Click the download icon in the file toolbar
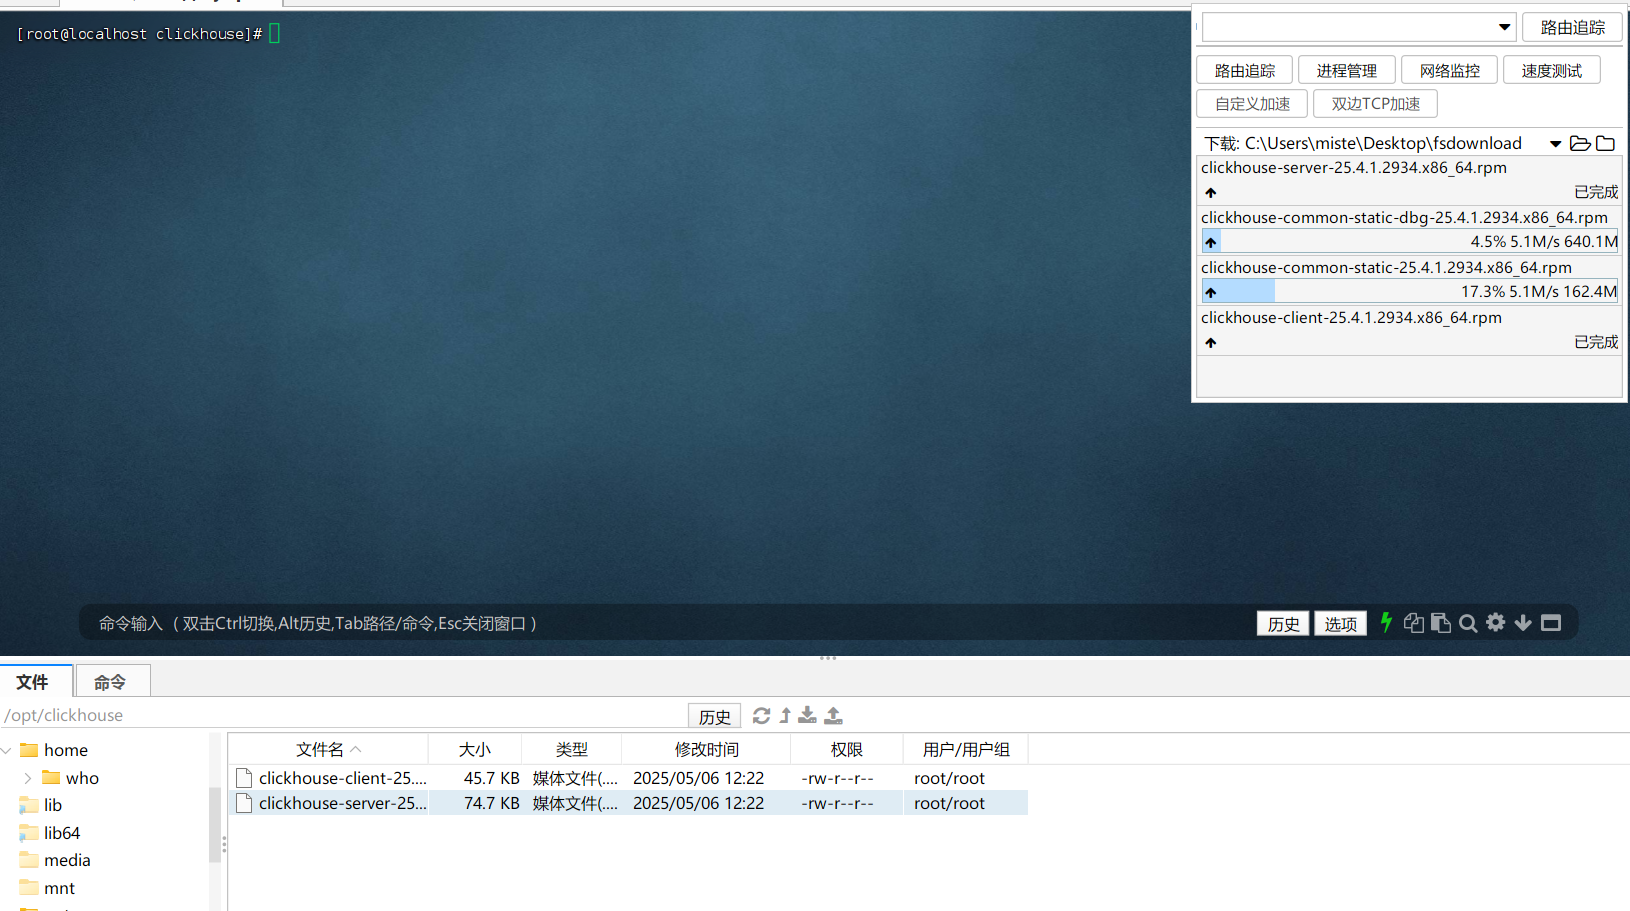The image size is (1630, 911). (807, 715)
